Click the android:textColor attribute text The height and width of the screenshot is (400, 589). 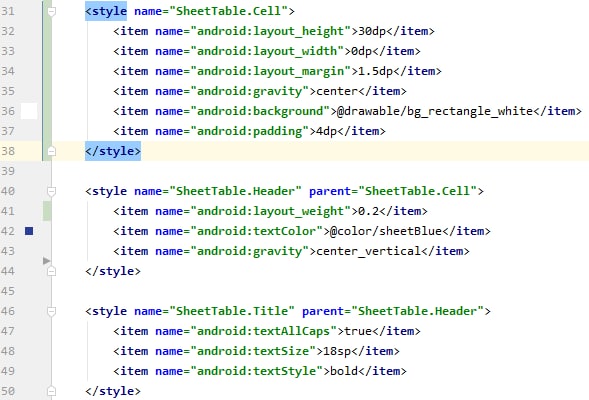point(257,231)
